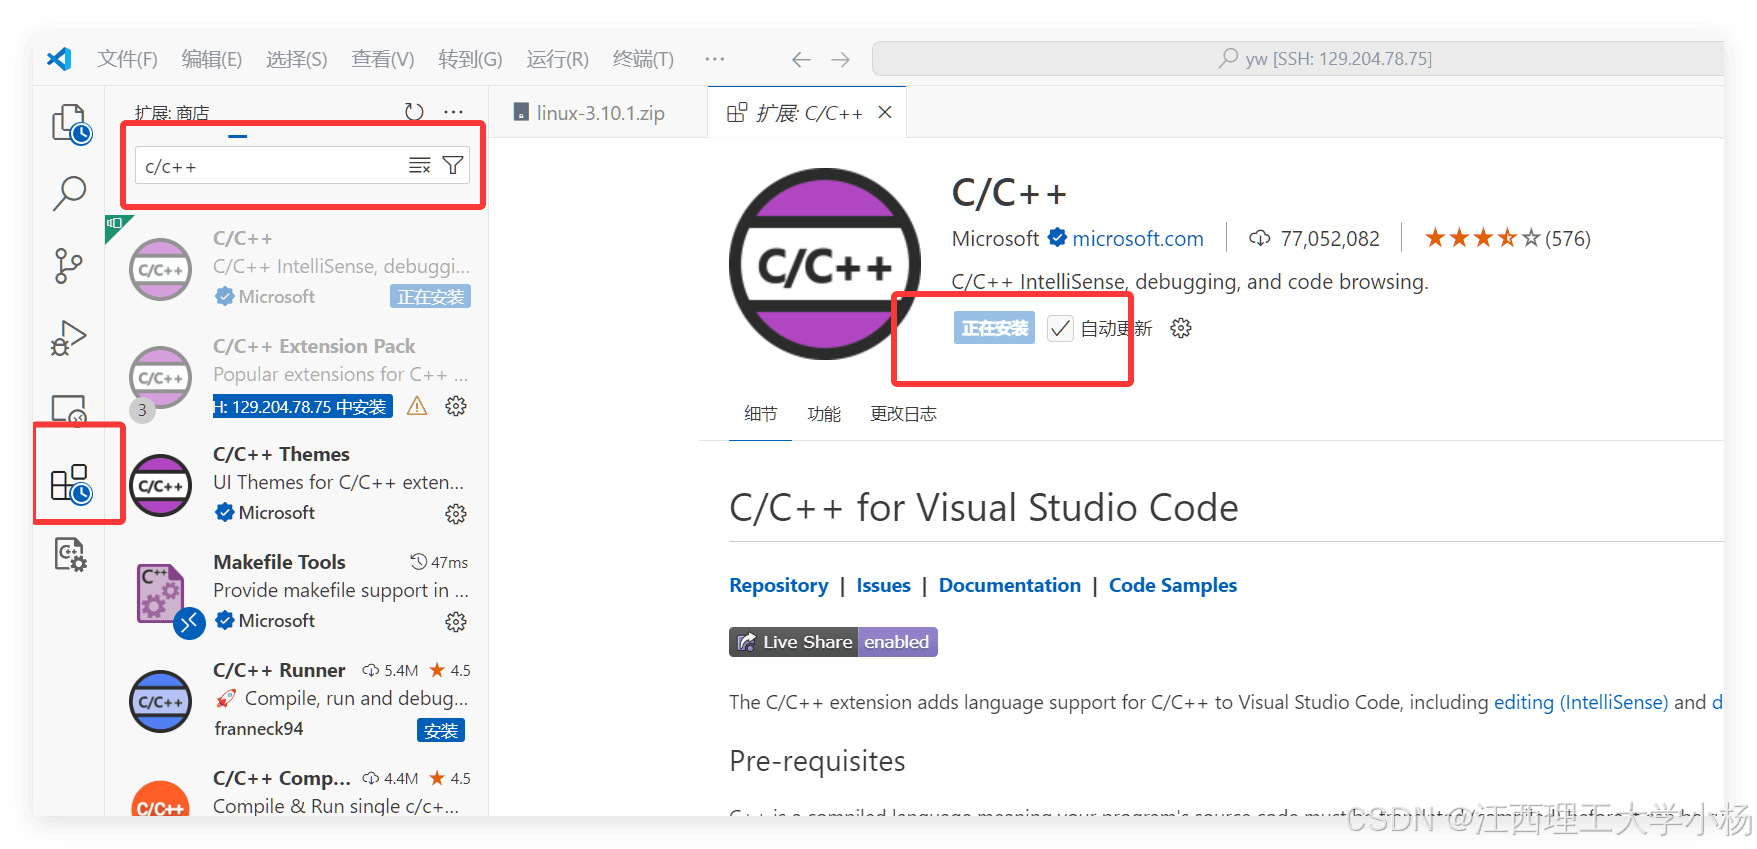
Task: Open the extension search filter menu
Action: [453, 166]
